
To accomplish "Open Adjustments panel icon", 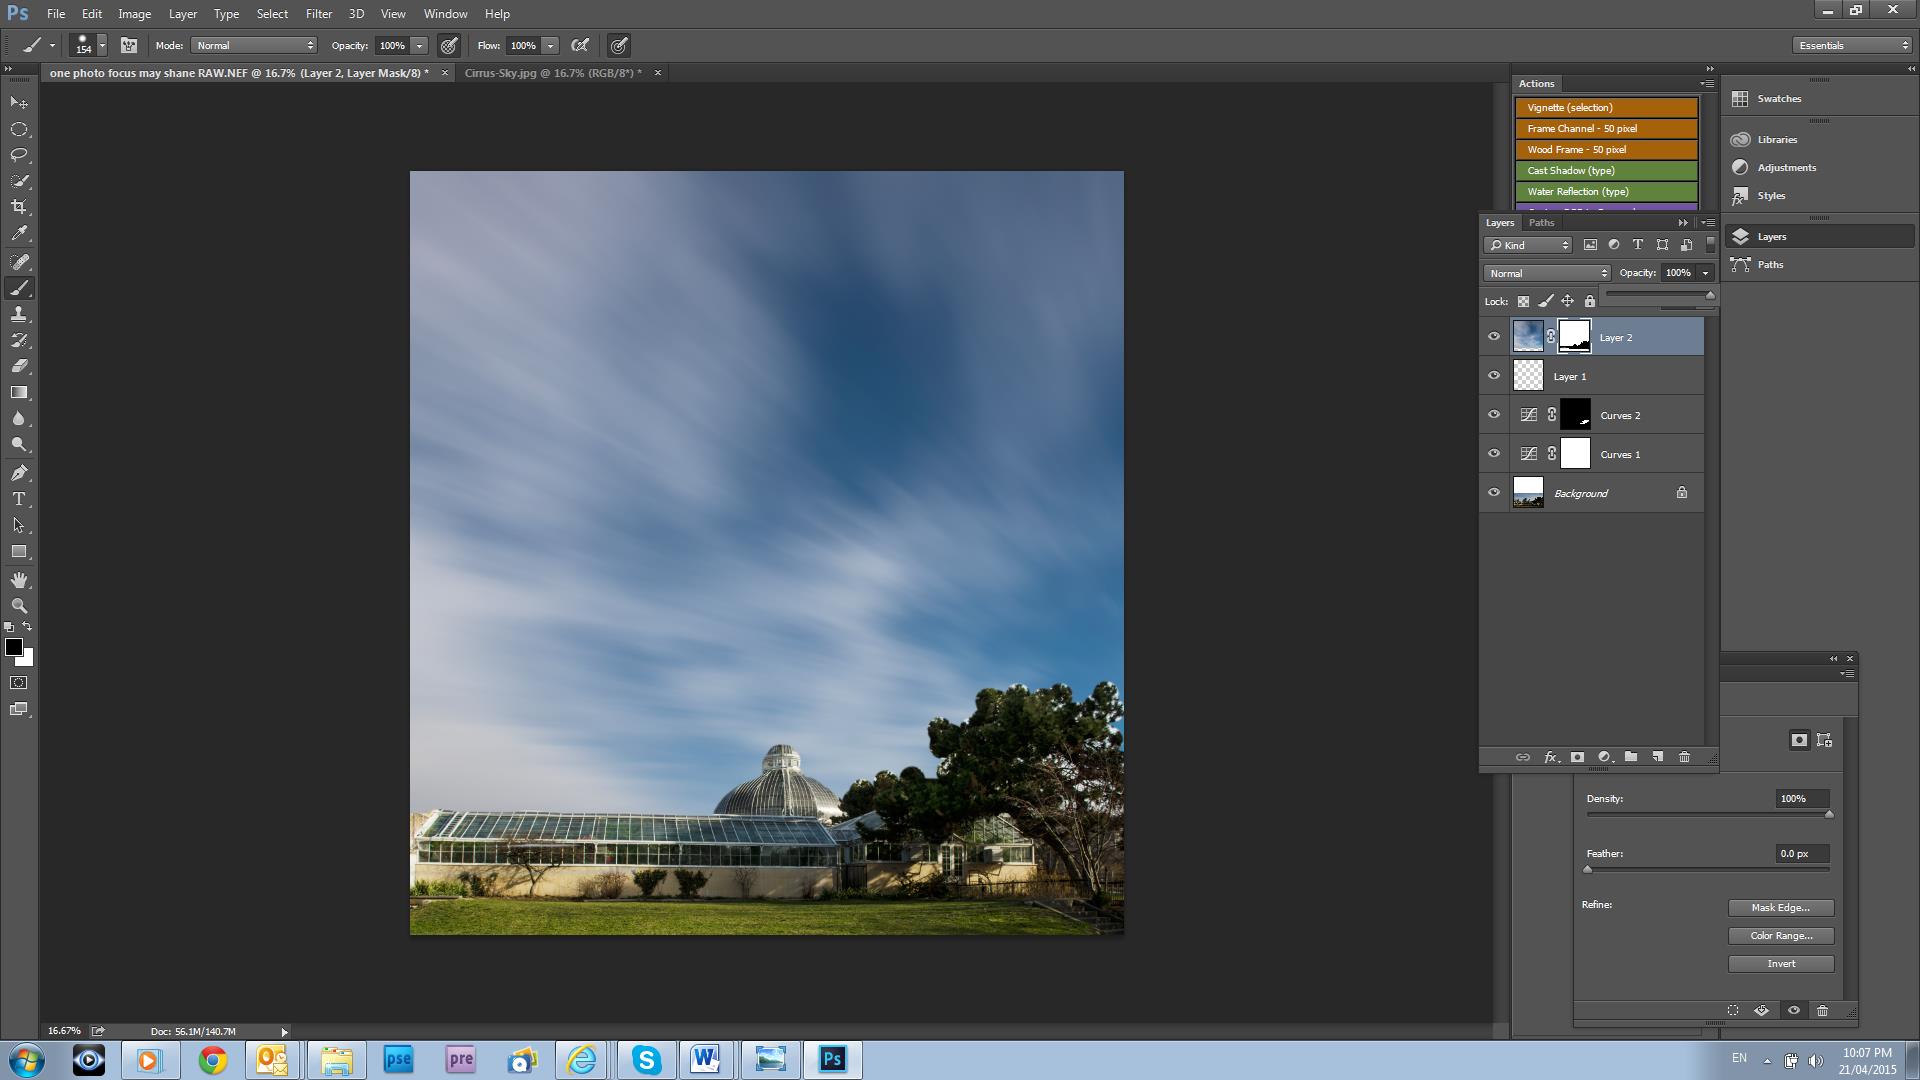I will pyautogui.click(x=1741, y=168).
